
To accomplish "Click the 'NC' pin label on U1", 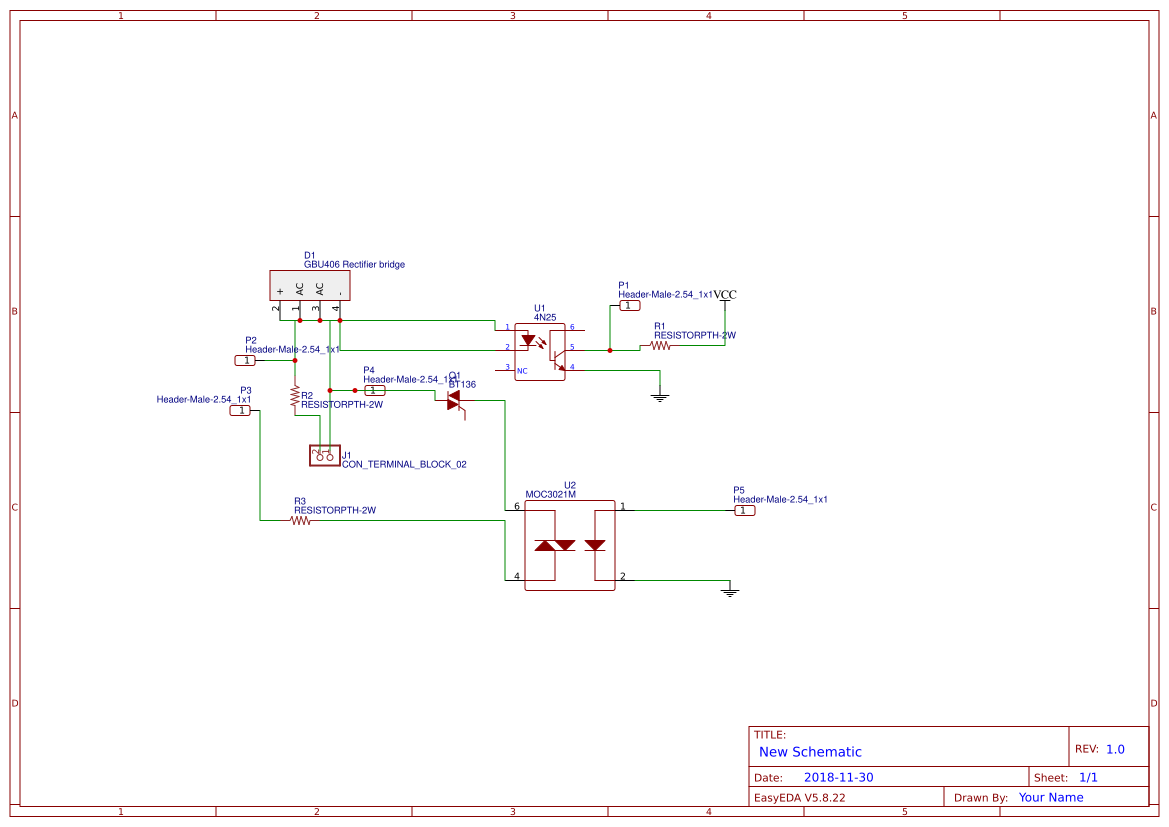I will pos(522,371).
